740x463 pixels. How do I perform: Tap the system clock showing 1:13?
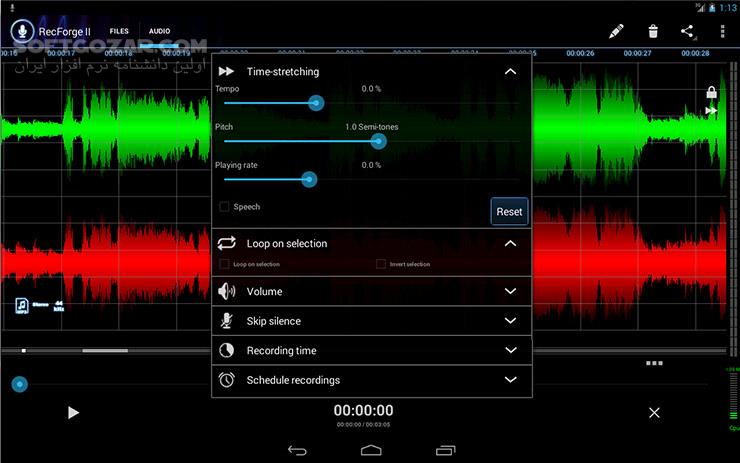click(728, 8)
